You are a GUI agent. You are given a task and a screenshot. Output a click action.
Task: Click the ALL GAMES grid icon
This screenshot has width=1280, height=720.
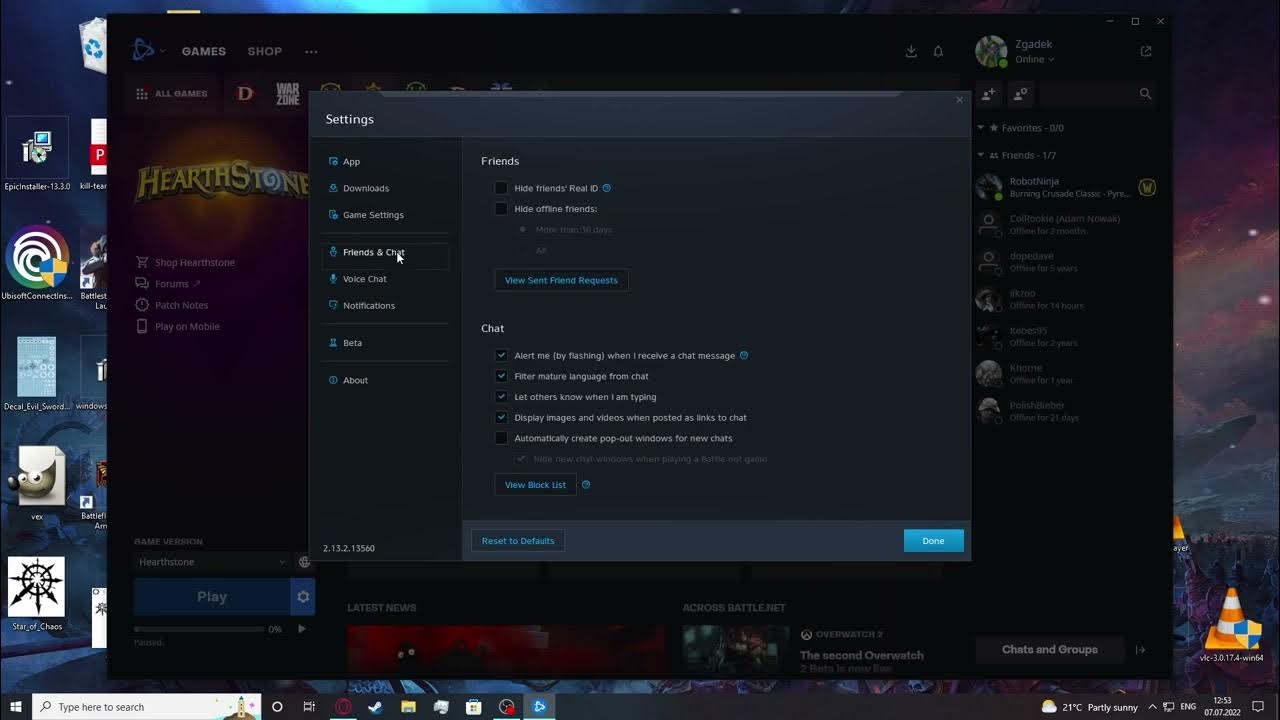[142, 94]
